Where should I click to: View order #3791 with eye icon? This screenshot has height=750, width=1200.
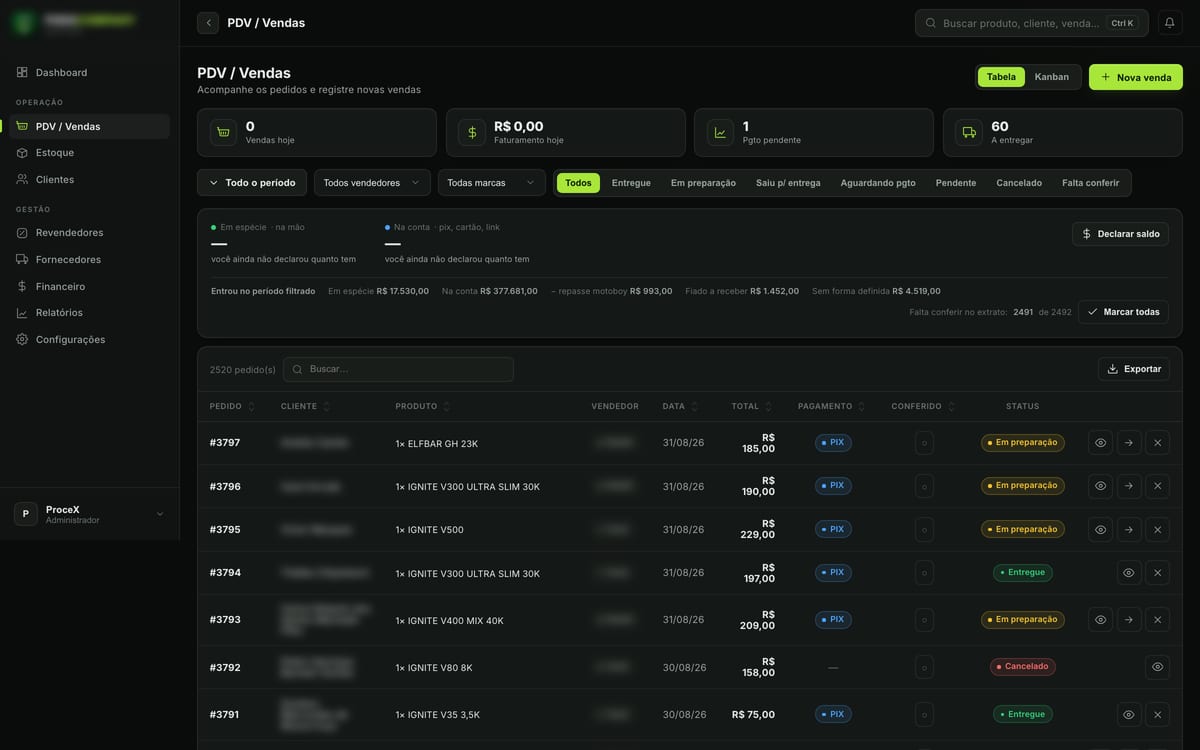[1129, 715]
